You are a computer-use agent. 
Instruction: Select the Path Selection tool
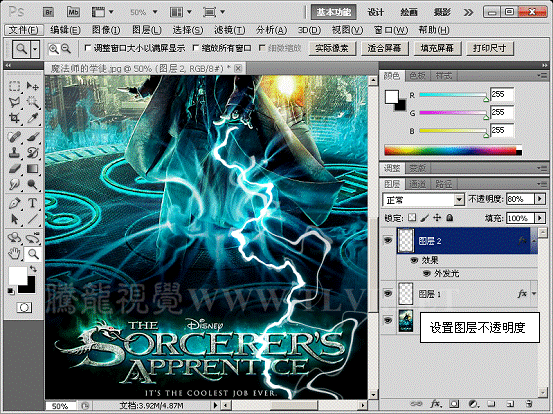point(14,219)
